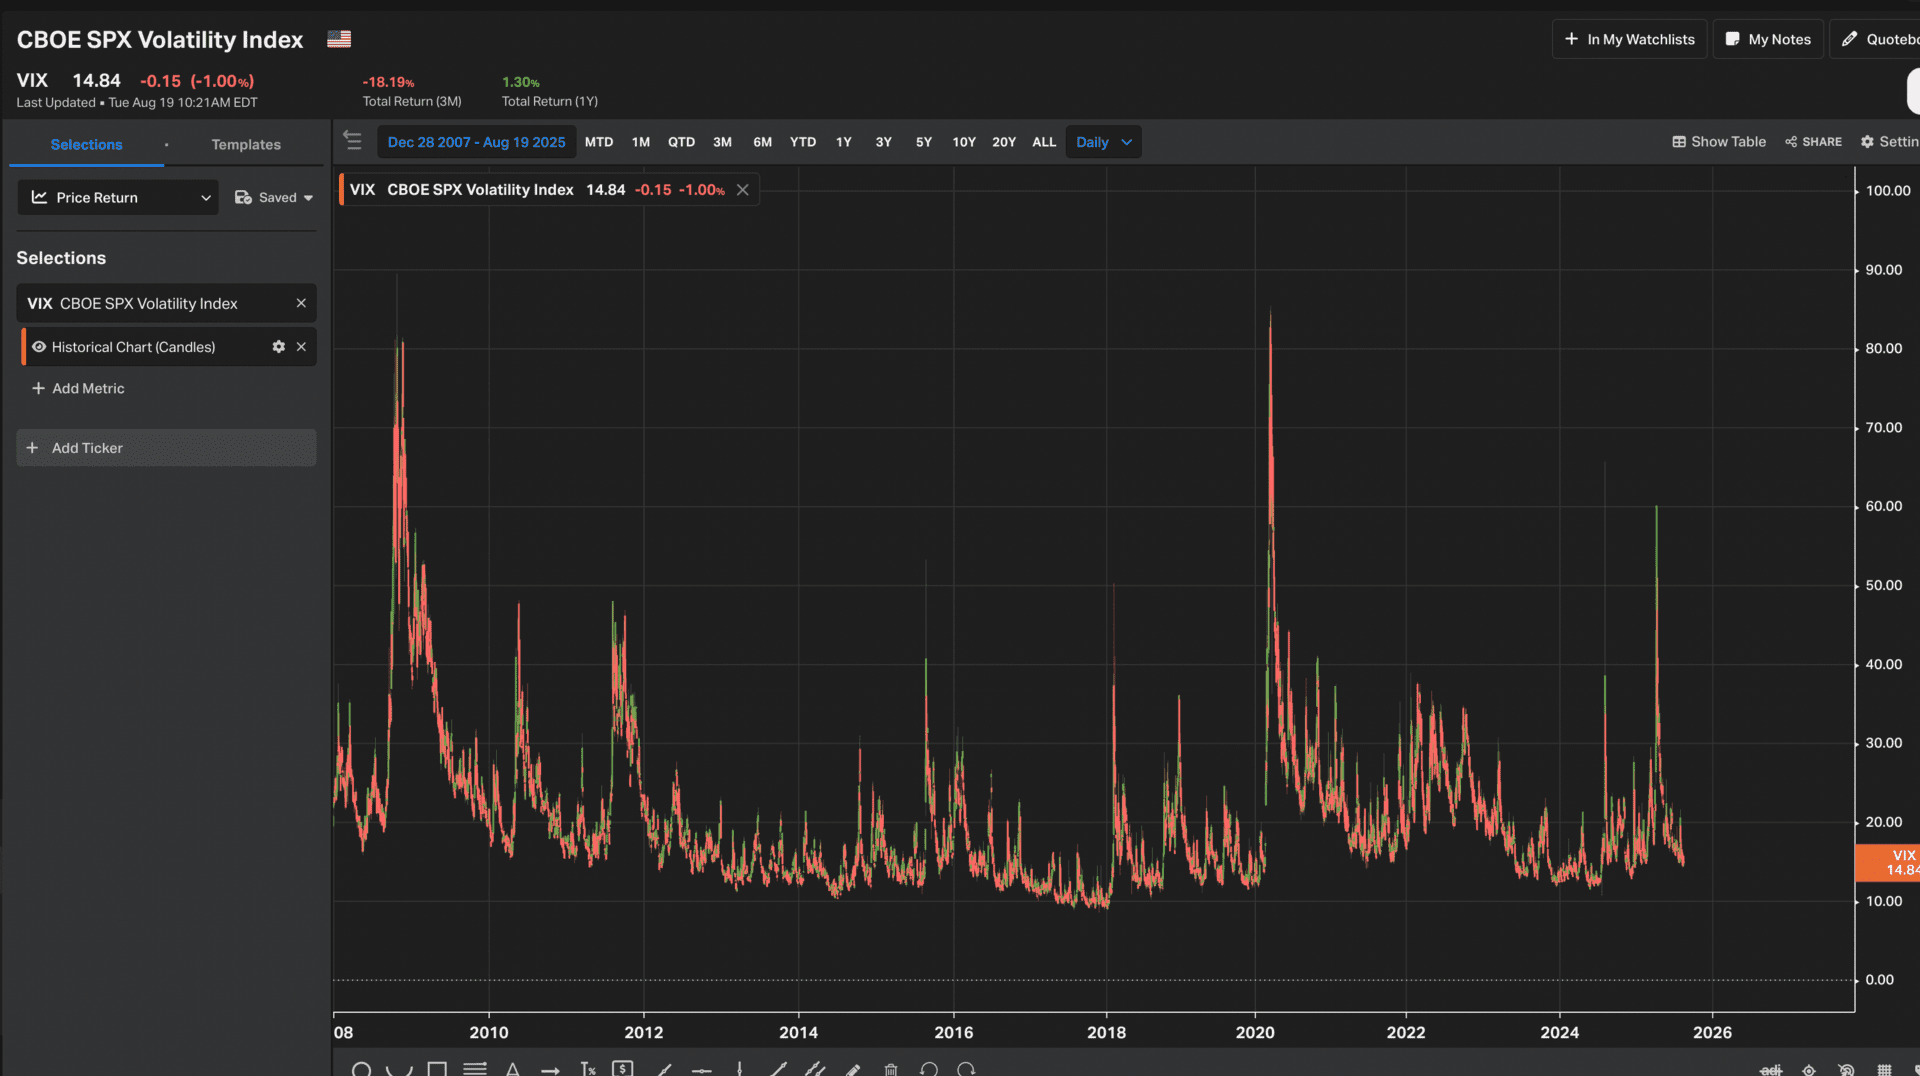
Task: Undo the last drawing action
Action: [x=929, y=1069]
